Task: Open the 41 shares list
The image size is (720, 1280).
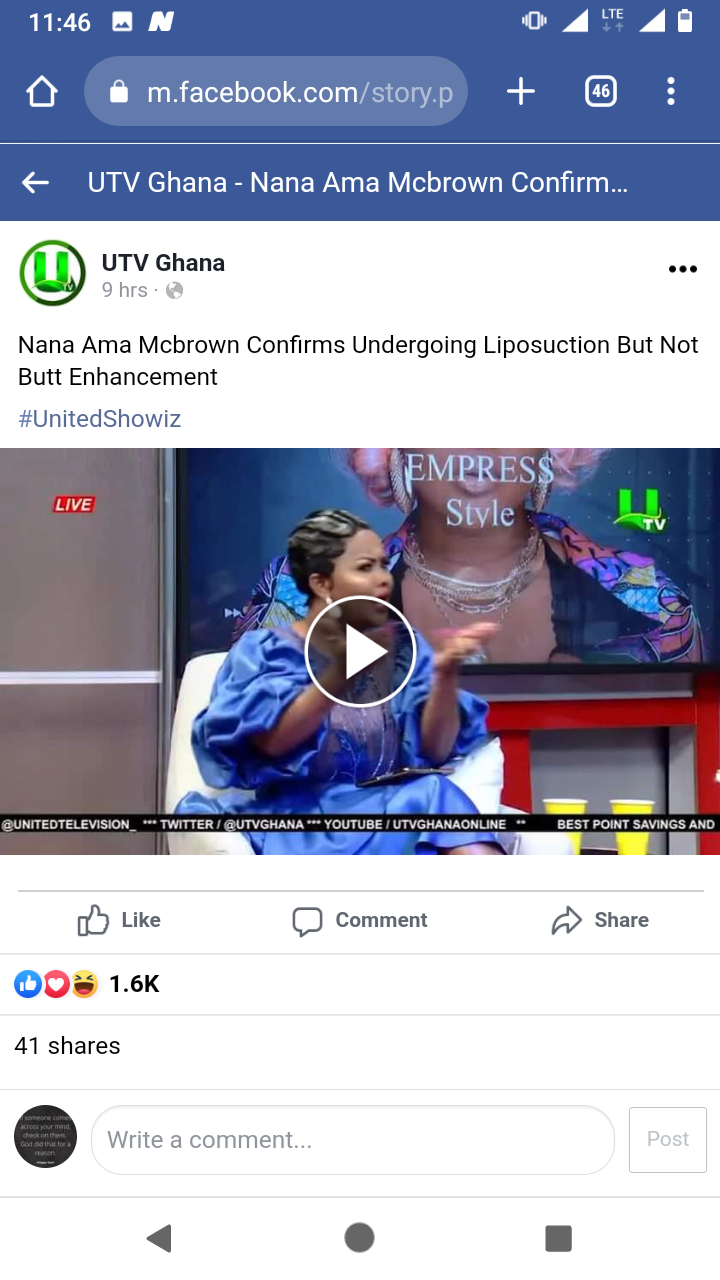Action: point(67,1046)
